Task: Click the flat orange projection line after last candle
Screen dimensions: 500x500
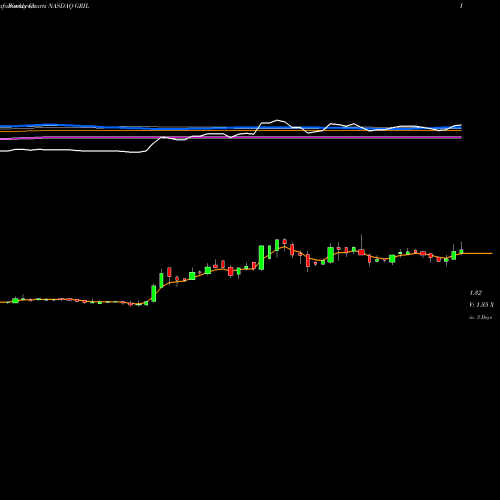Action: point(478,254)
